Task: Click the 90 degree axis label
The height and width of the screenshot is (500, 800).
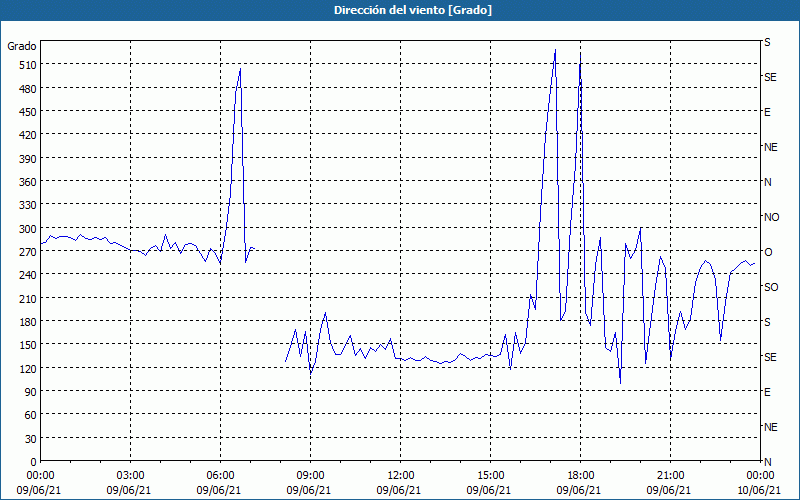Action: [x=31, y=392]
